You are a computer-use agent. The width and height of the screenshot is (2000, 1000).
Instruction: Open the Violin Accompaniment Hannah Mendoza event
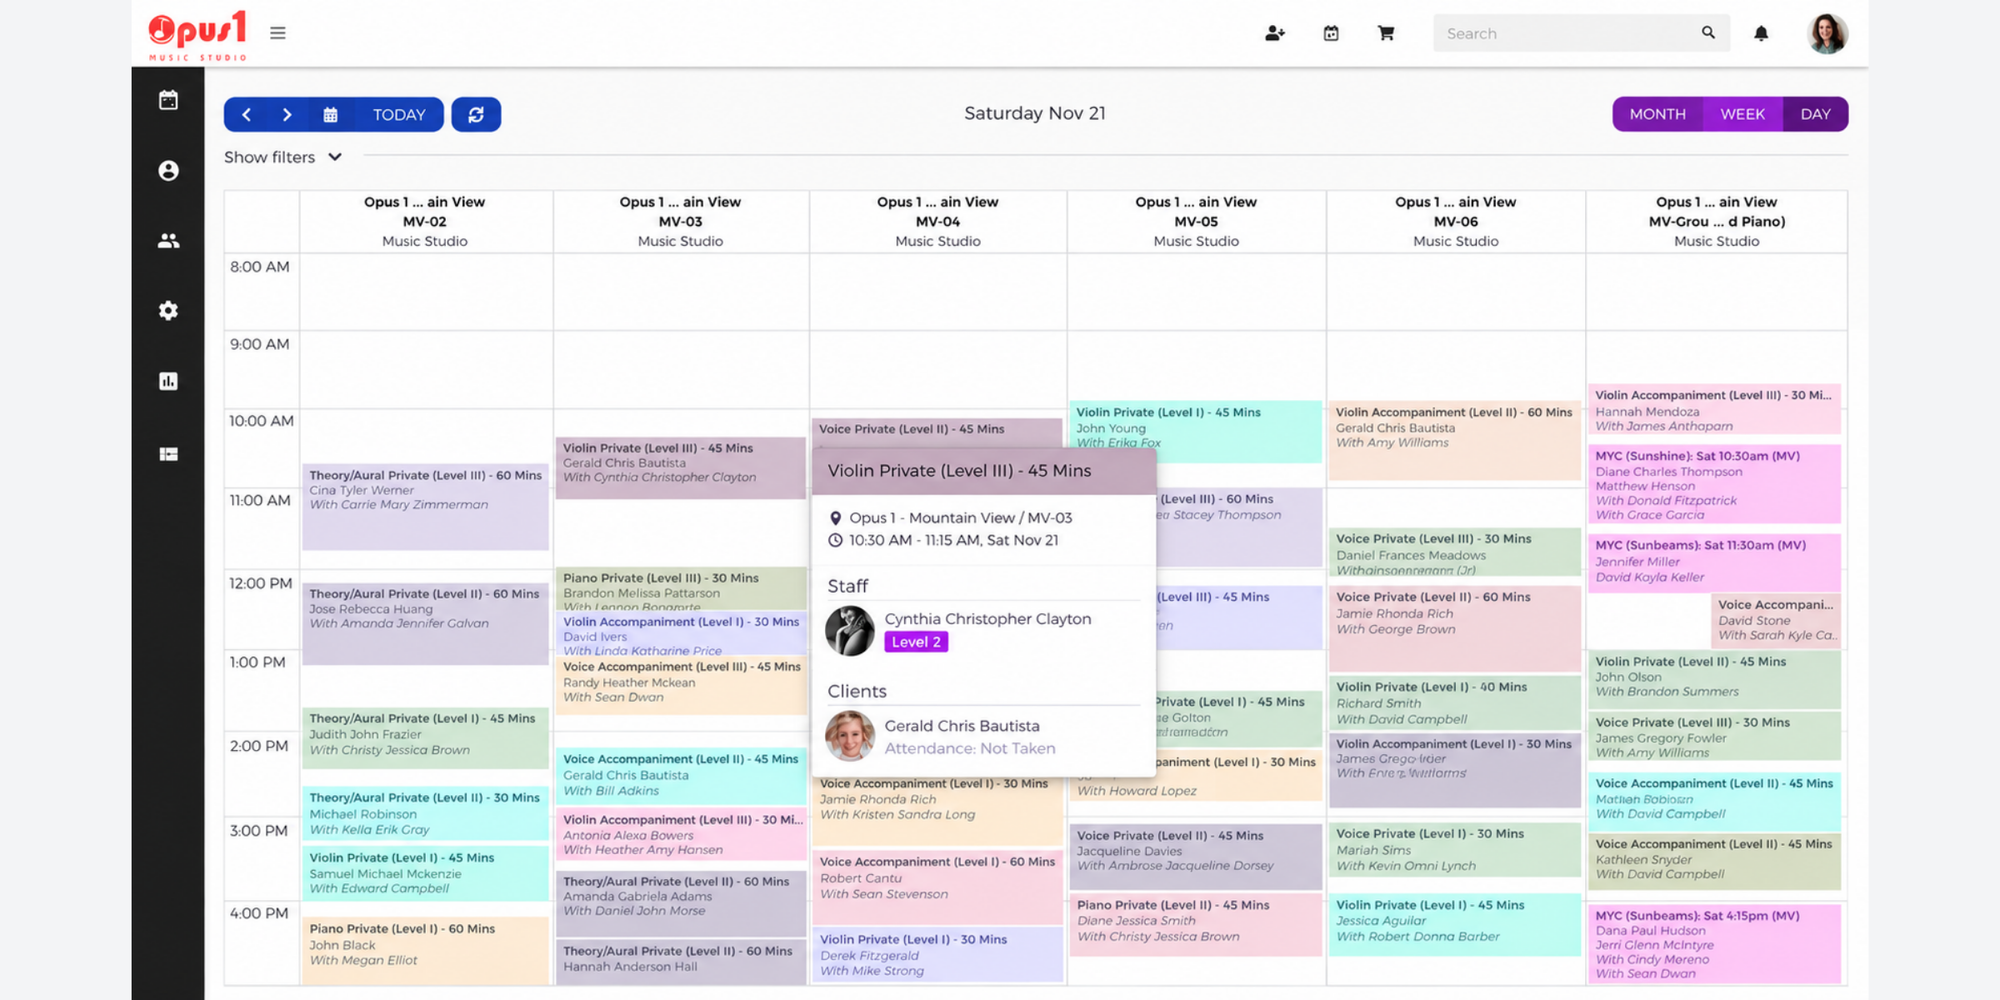click(x=1714, y=410)
